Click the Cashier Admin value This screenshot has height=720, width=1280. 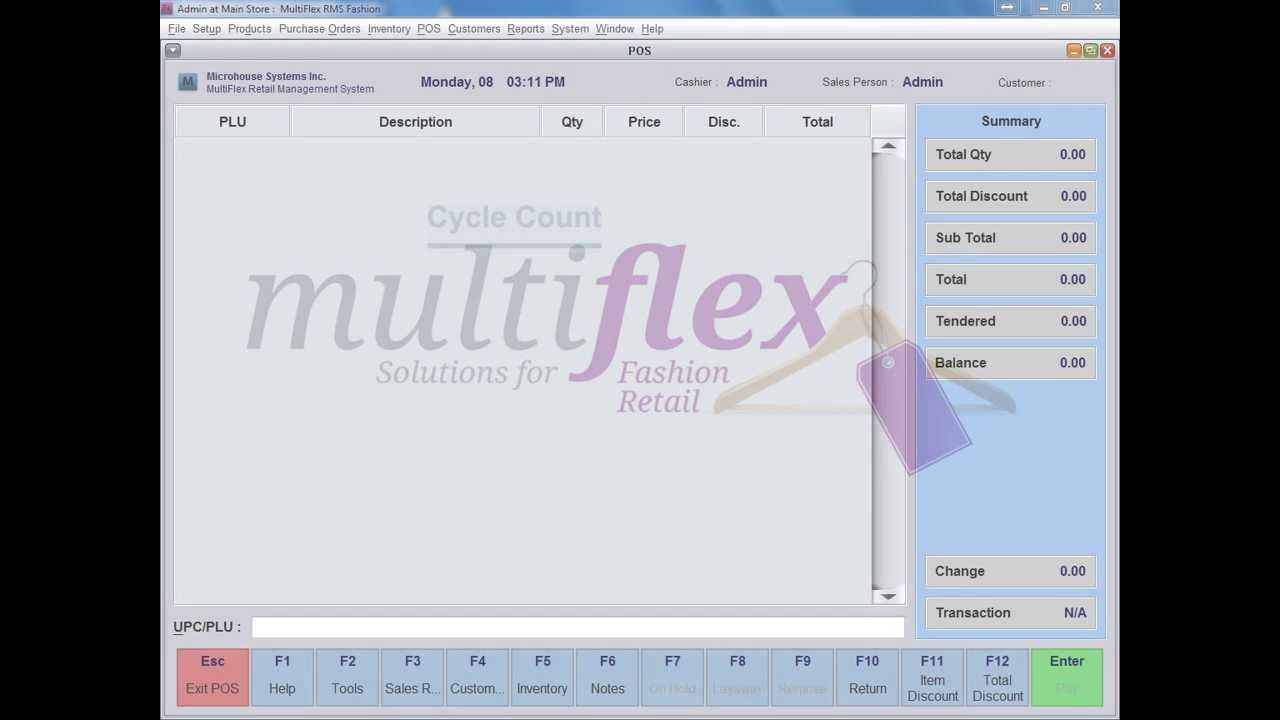(x=747, y=82)
